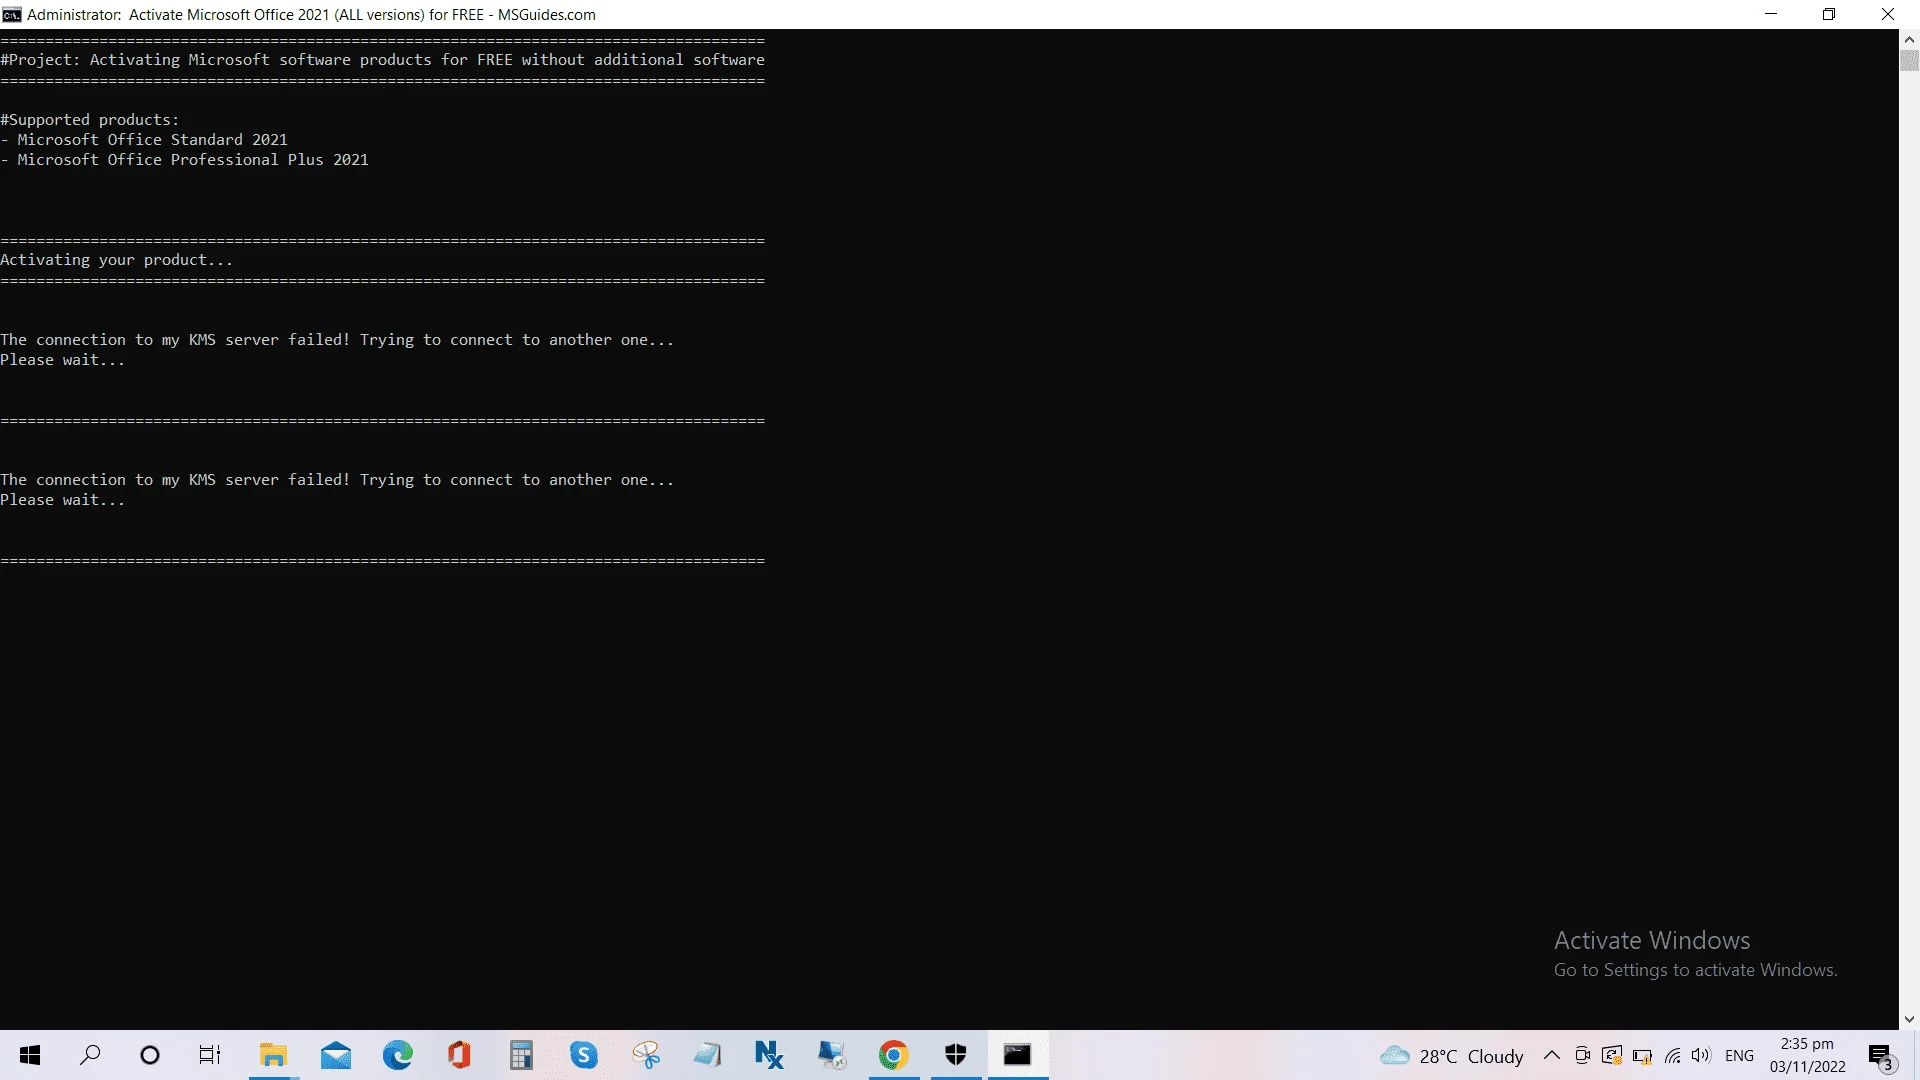Click scrollbar down arrow in console
This screenshot has height=1080, width=1920.
point(1909,1020)
